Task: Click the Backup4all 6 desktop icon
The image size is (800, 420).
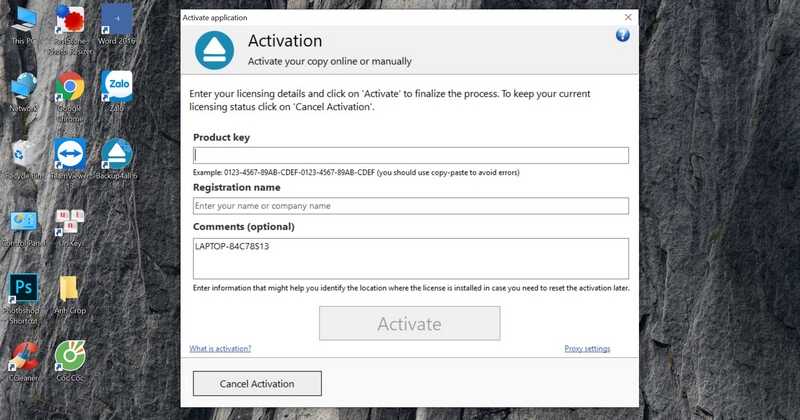Action: point(117,154)
